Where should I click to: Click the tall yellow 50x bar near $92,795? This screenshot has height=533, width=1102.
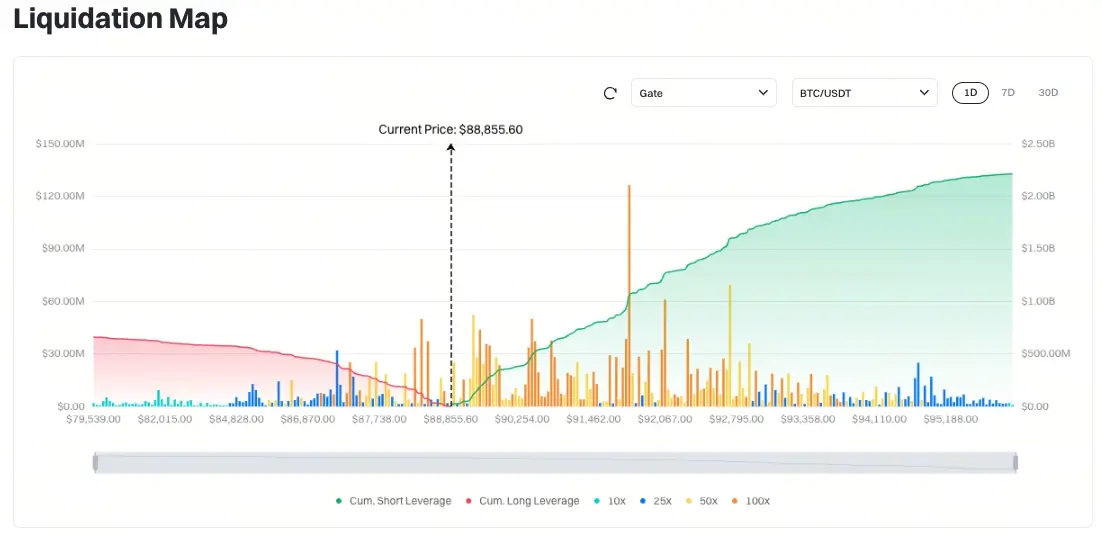click(x=730, y=345)
